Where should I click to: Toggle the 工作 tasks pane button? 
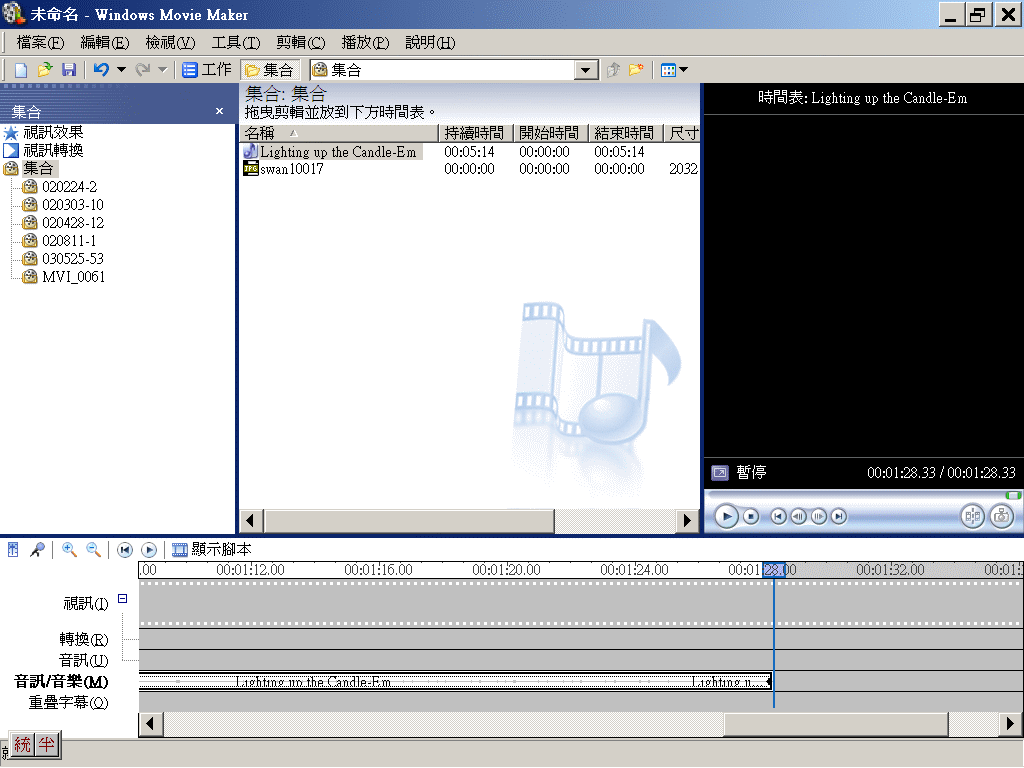[x=207, y=70]
